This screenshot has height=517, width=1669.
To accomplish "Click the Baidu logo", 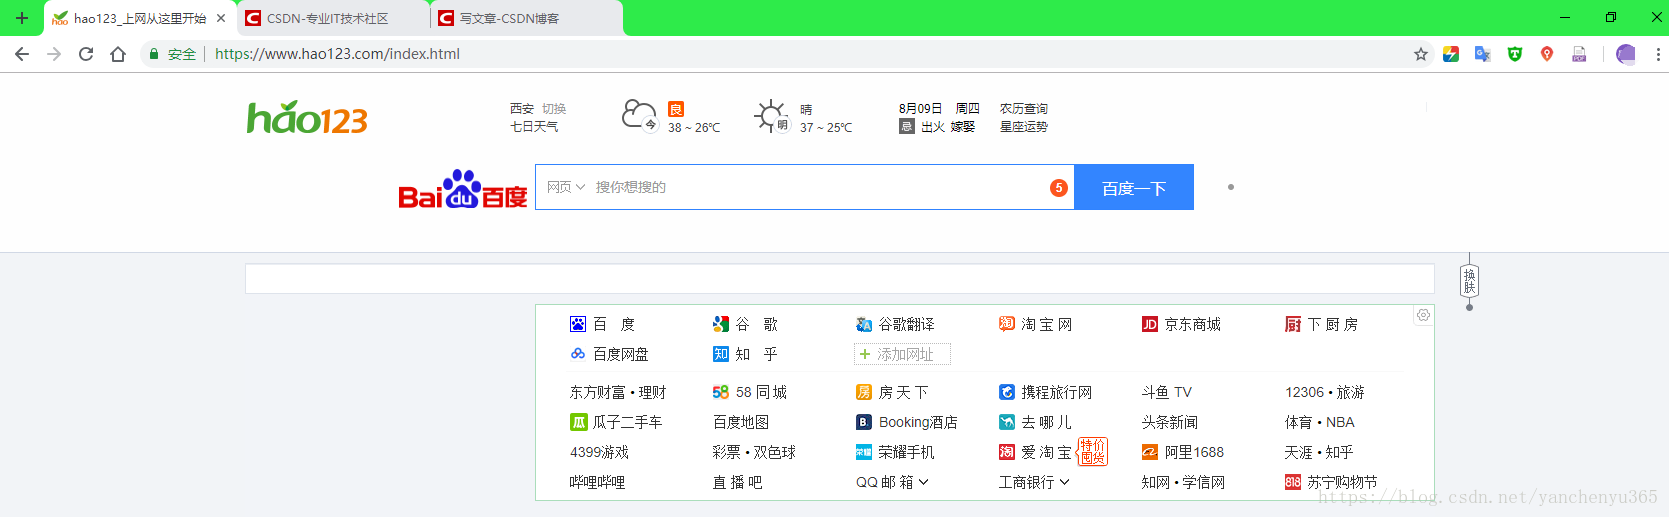I will coord(462,189).
